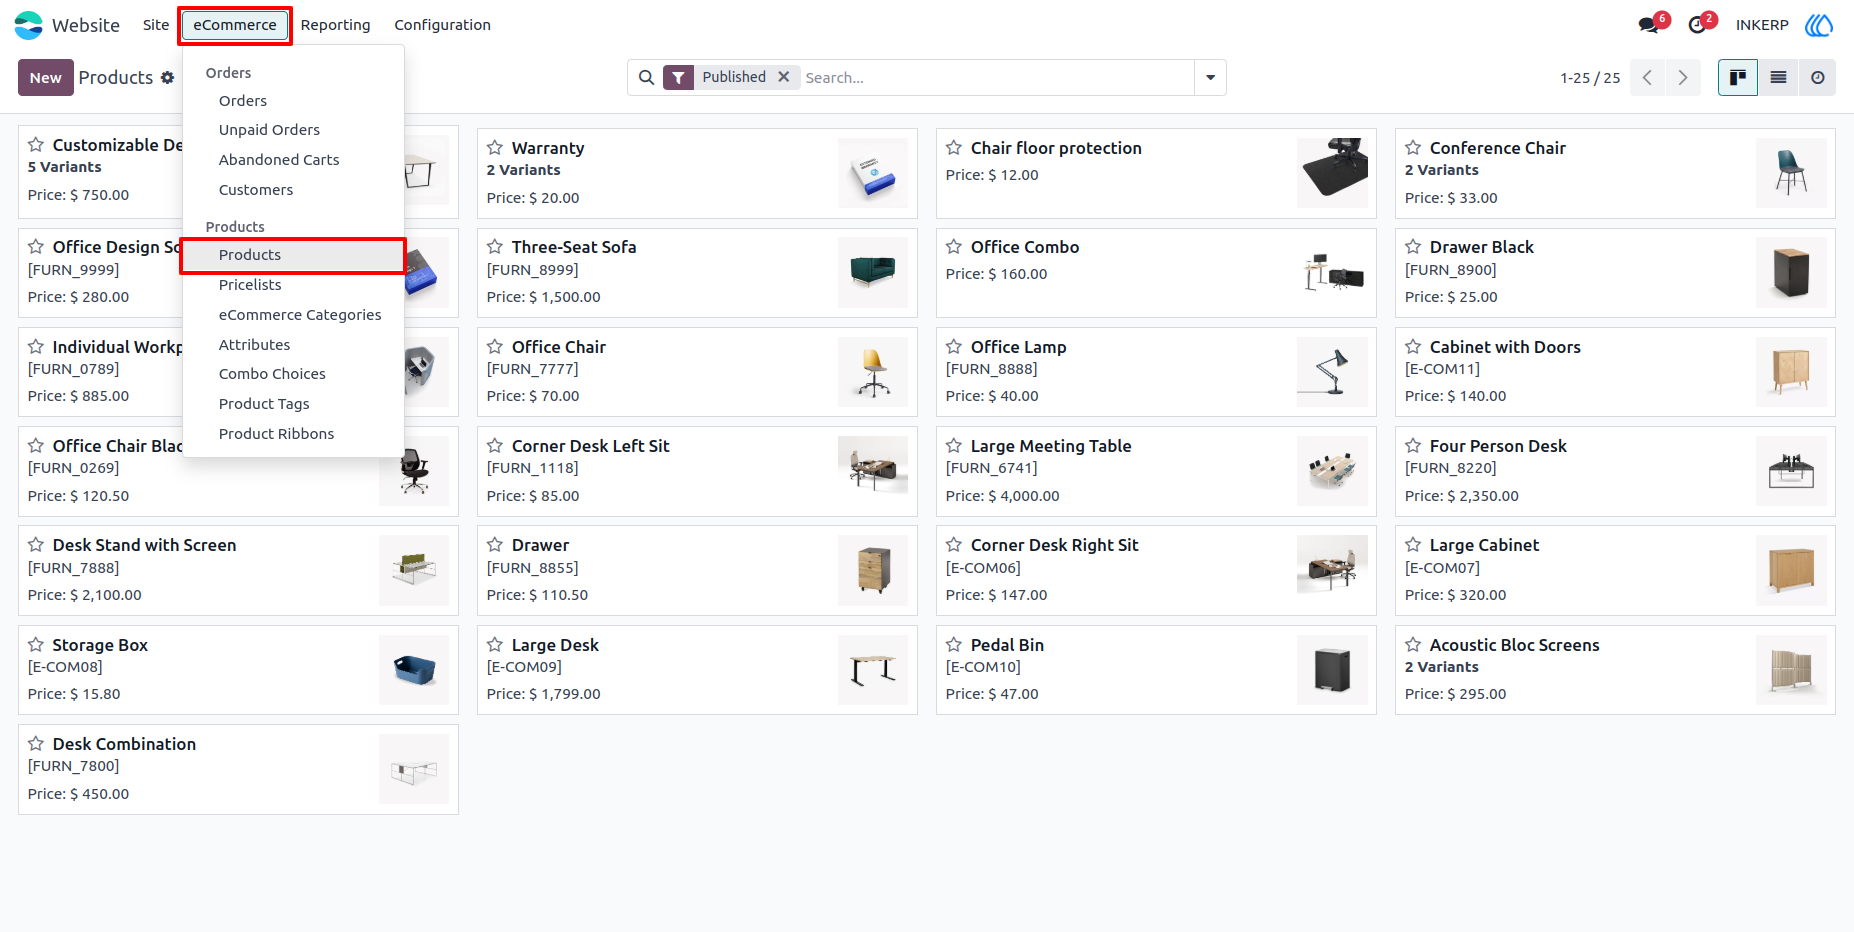Open the Large Desk product card title
1854x932 pixels.
[555, 645]
